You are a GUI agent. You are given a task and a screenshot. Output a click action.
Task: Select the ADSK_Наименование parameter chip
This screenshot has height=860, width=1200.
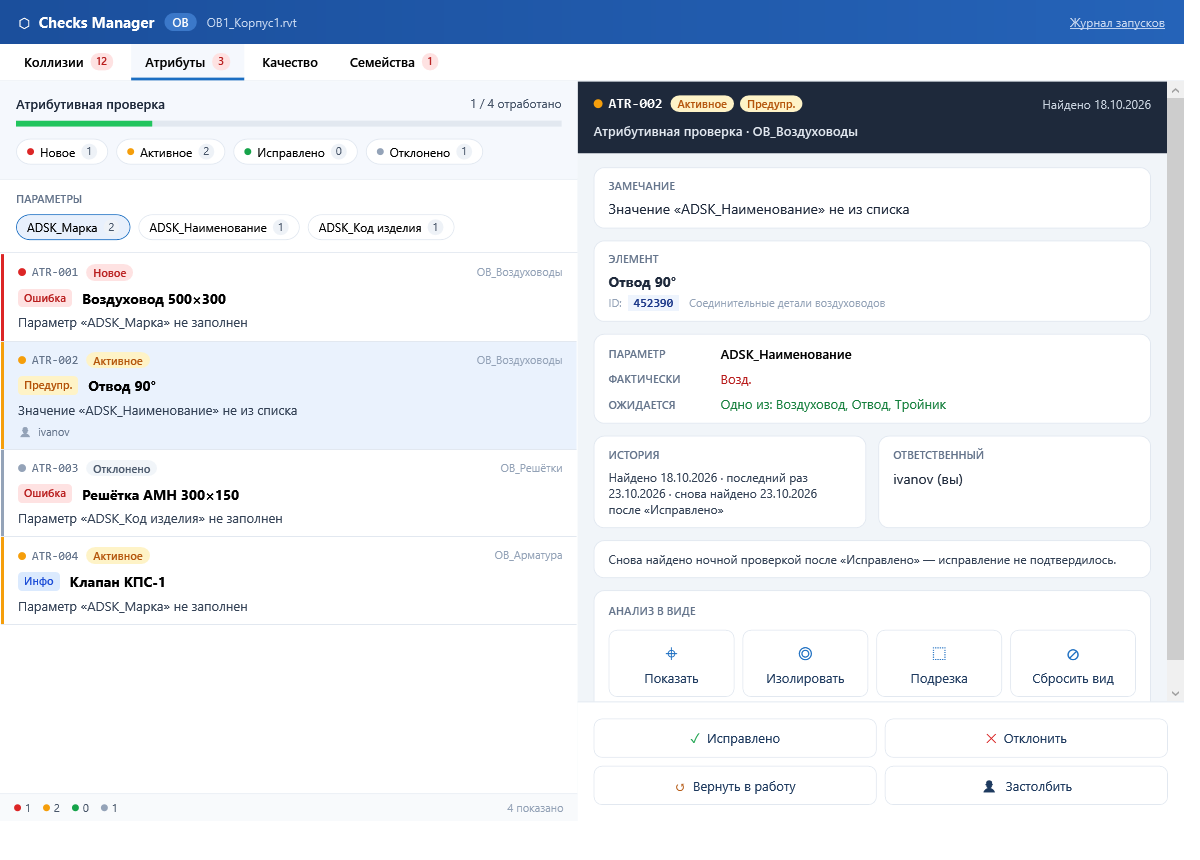point(218,228)
